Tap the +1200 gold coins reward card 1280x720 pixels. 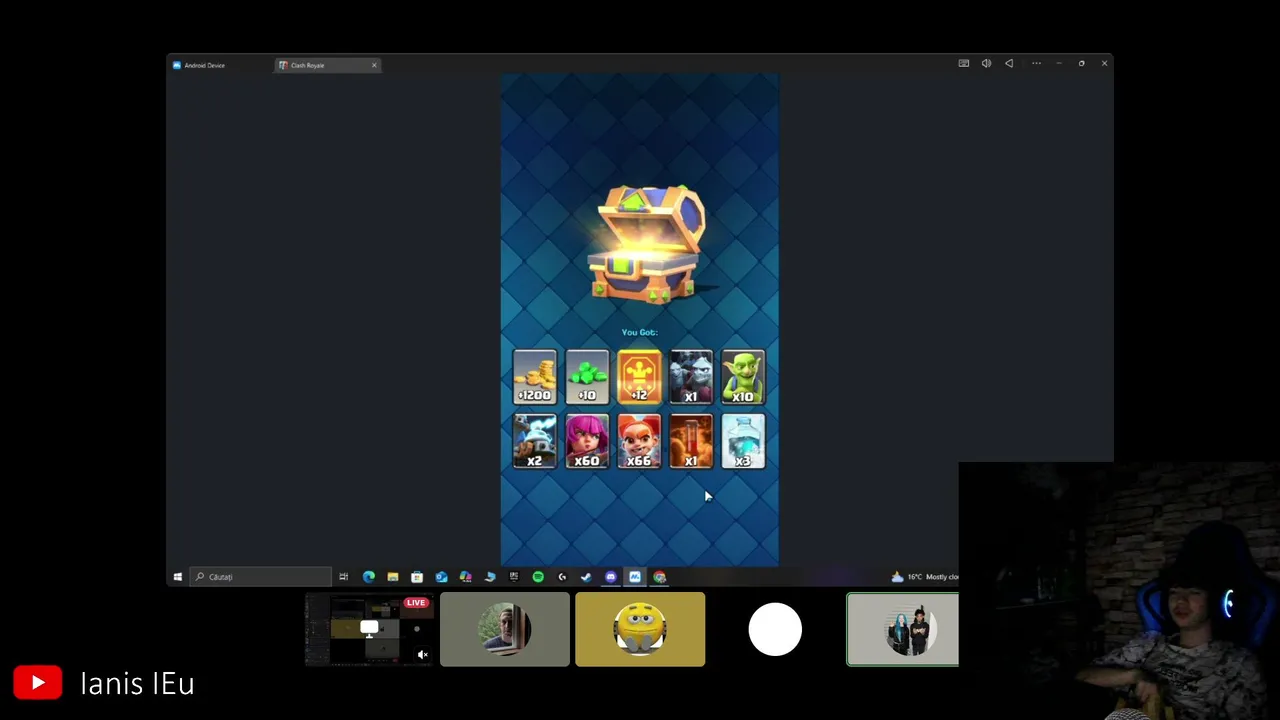point(535,376)
